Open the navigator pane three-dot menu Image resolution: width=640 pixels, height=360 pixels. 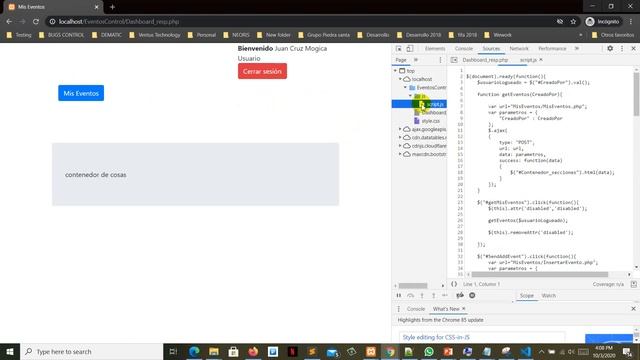click(440, 60)
